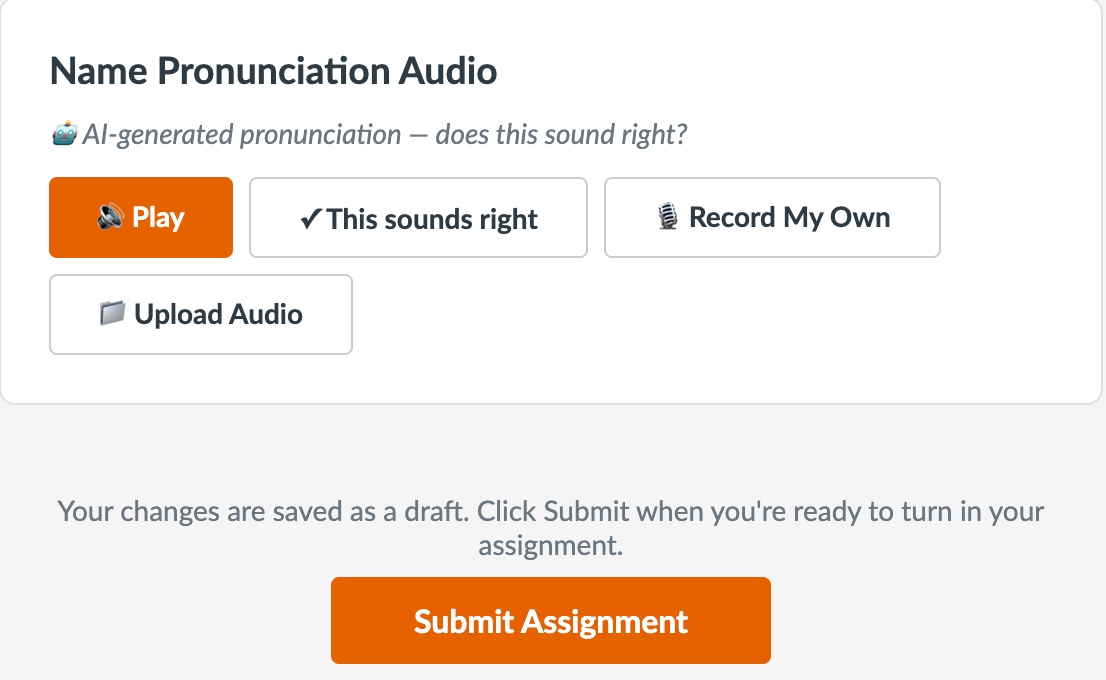Image resolution: width=1106 pixels, height=680 pixels.
Task: Click the "does this sound right?" question text
Action: [561, 134]
